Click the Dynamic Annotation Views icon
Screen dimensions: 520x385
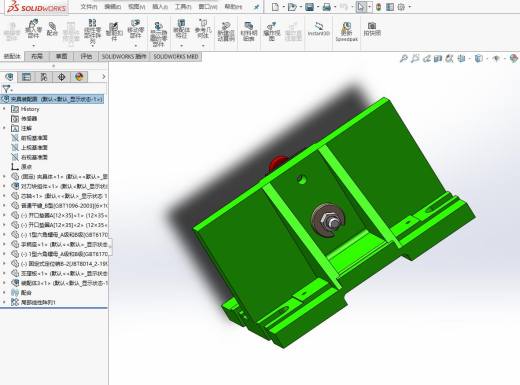pyautogui.click(x=449, y=59)
